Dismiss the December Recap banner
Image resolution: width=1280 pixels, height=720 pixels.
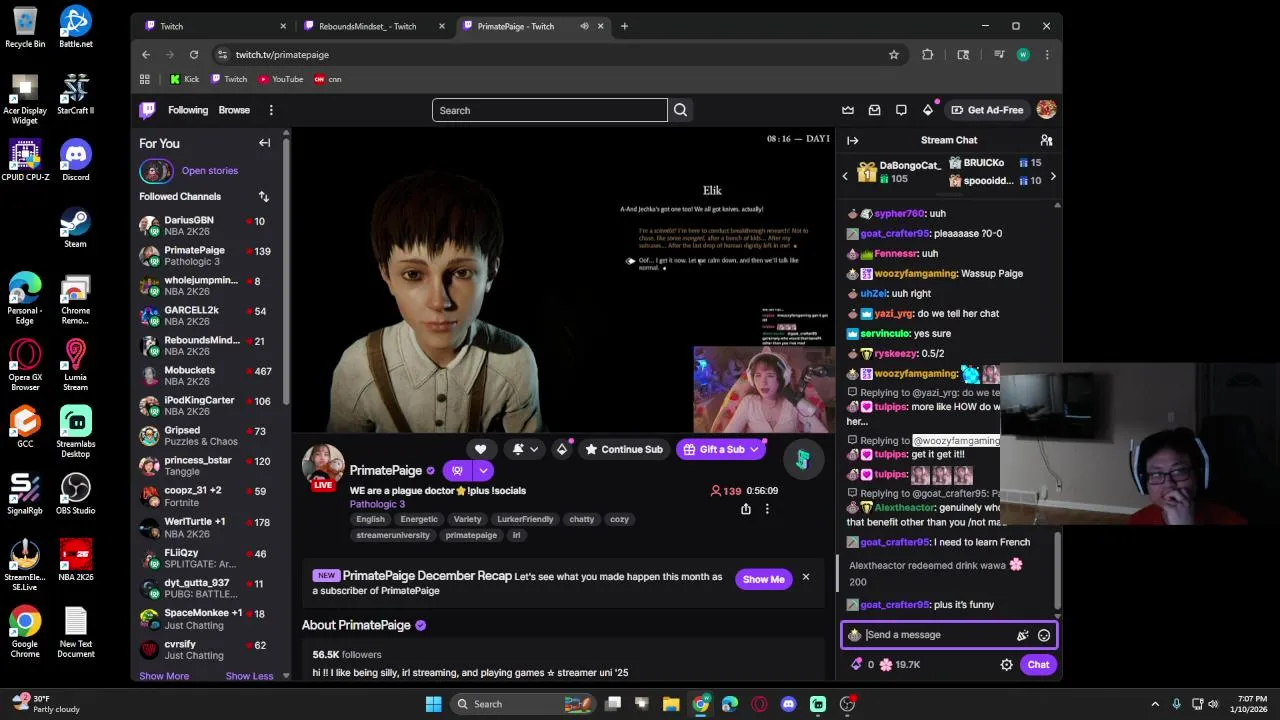point(805,577)
